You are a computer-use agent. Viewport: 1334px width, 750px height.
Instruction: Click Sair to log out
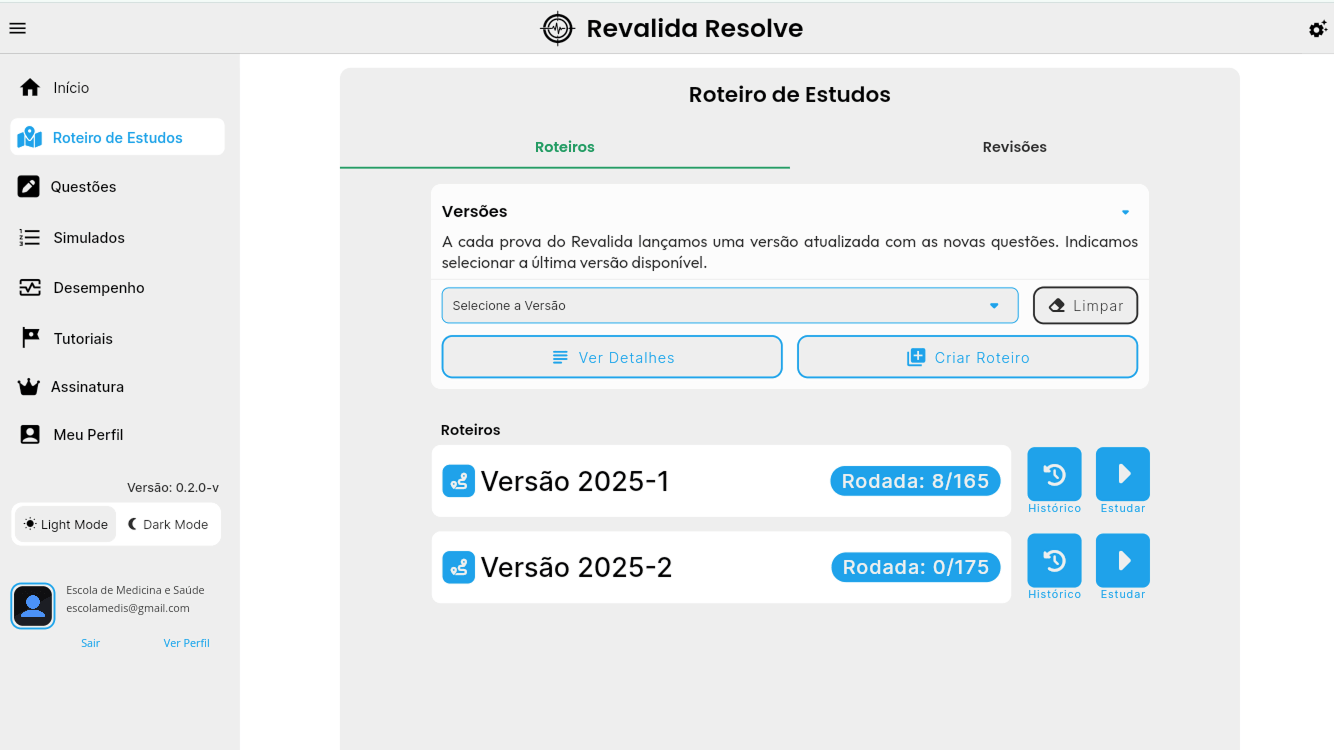coord(90,642)
